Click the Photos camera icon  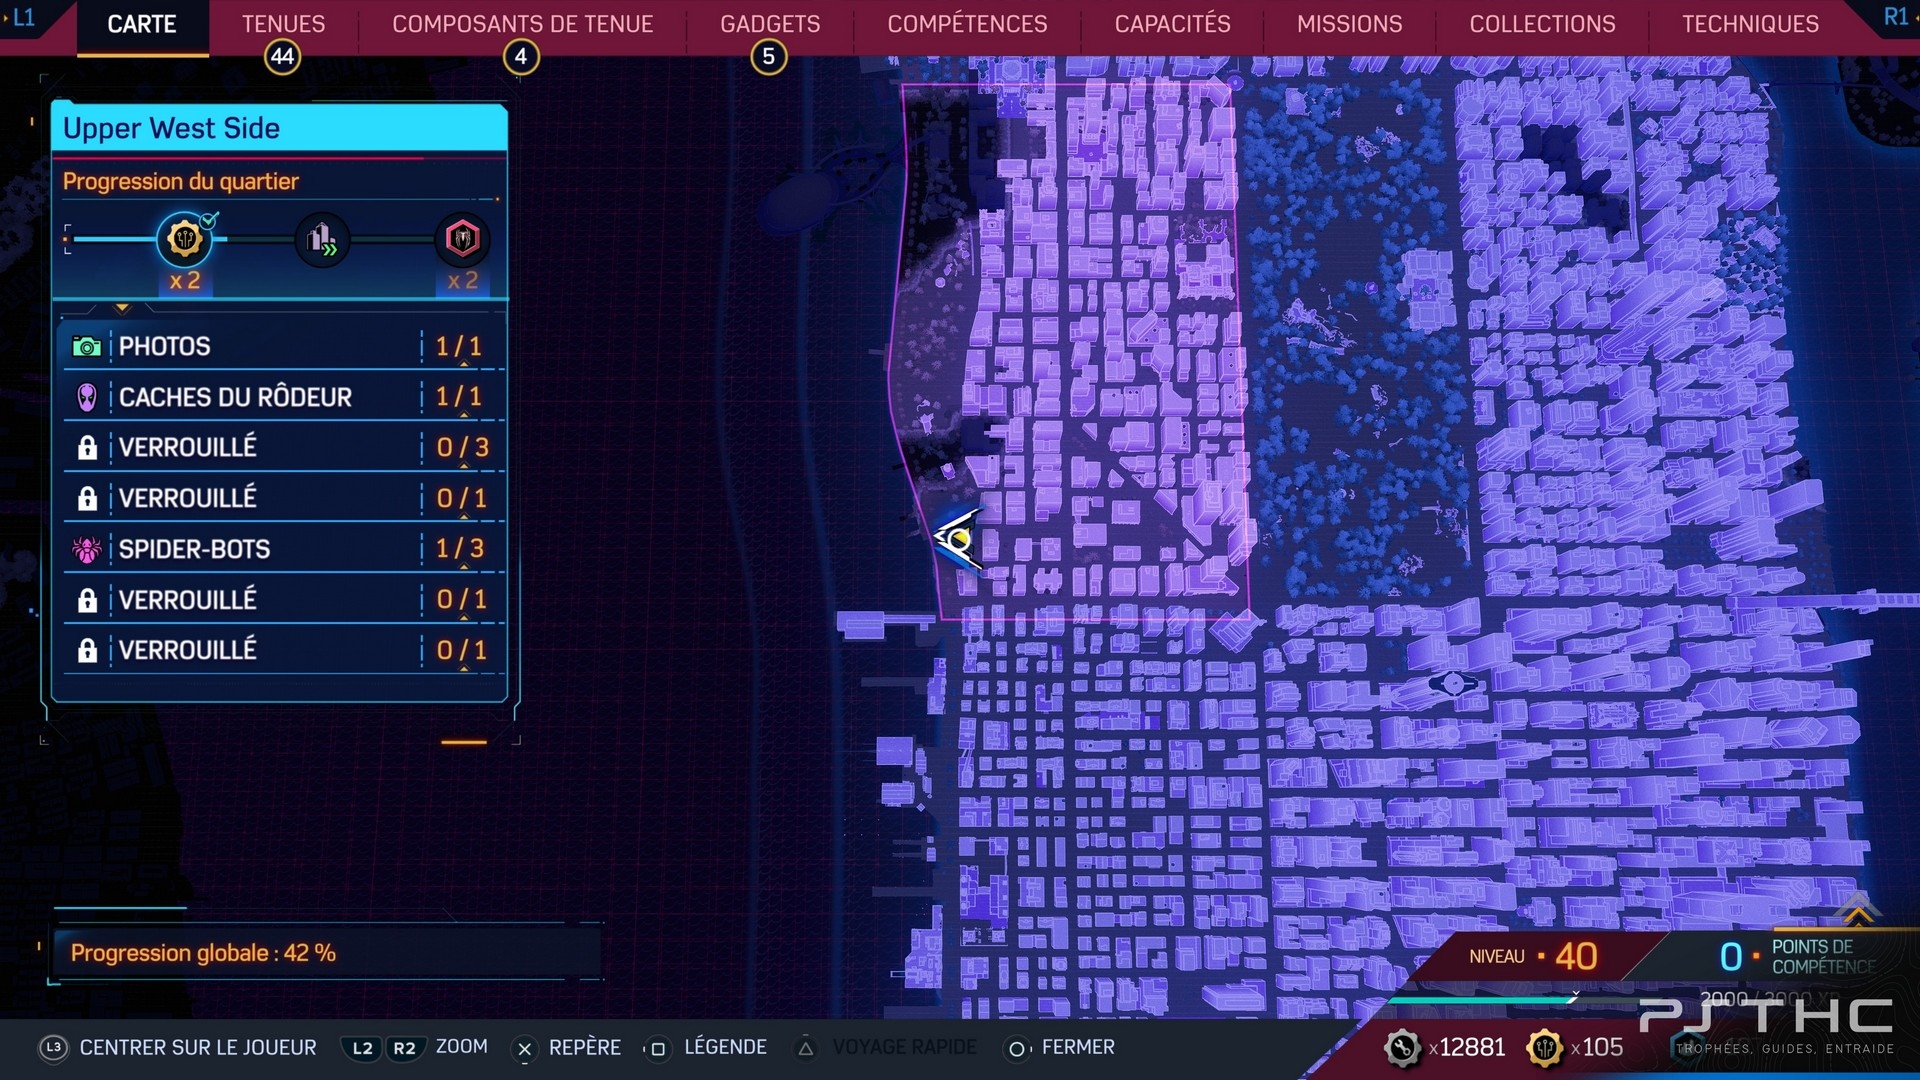[87, 347]
